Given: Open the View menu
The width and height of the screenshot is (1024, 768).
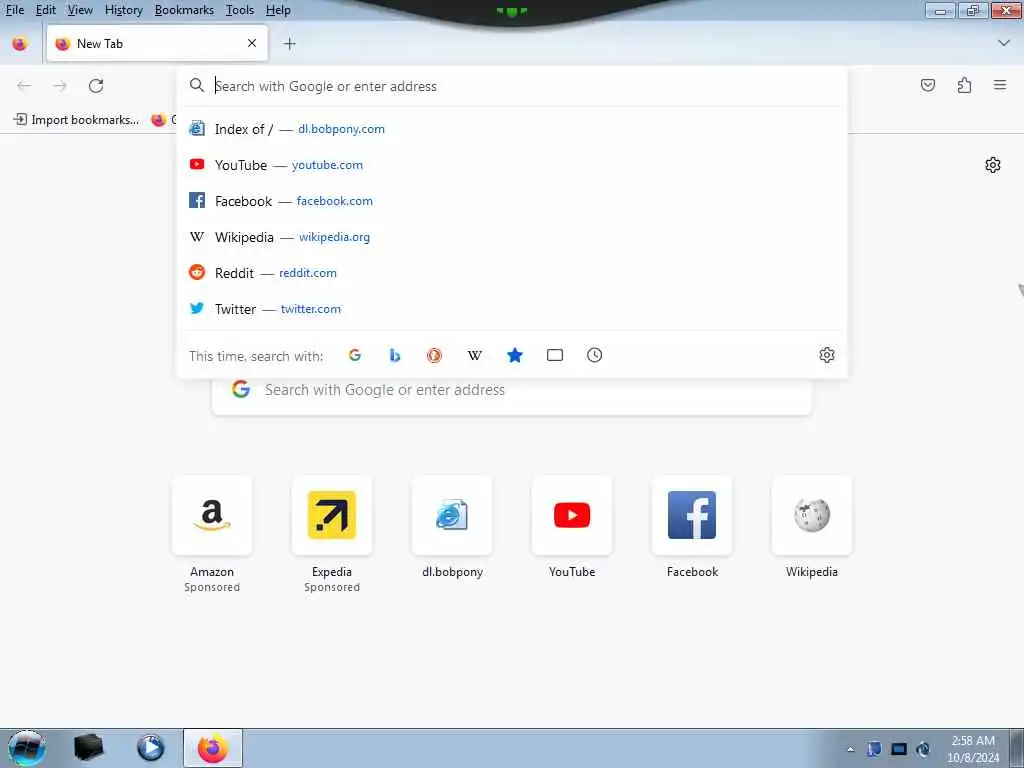Looking at the screenshot, I should pos(80,10).
